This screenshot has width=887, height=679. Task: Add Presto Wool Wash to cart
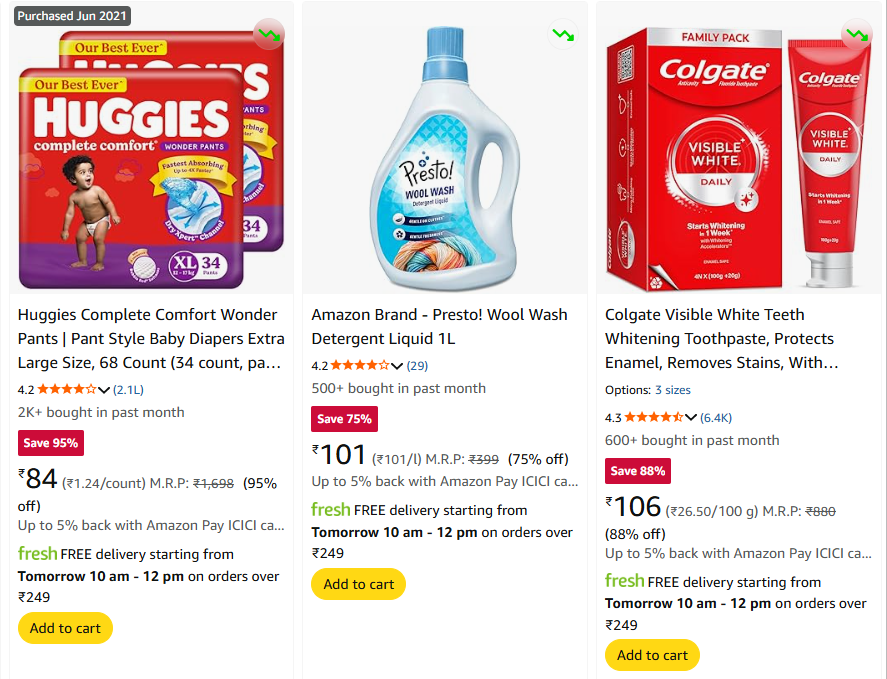(x=359, y=584)
